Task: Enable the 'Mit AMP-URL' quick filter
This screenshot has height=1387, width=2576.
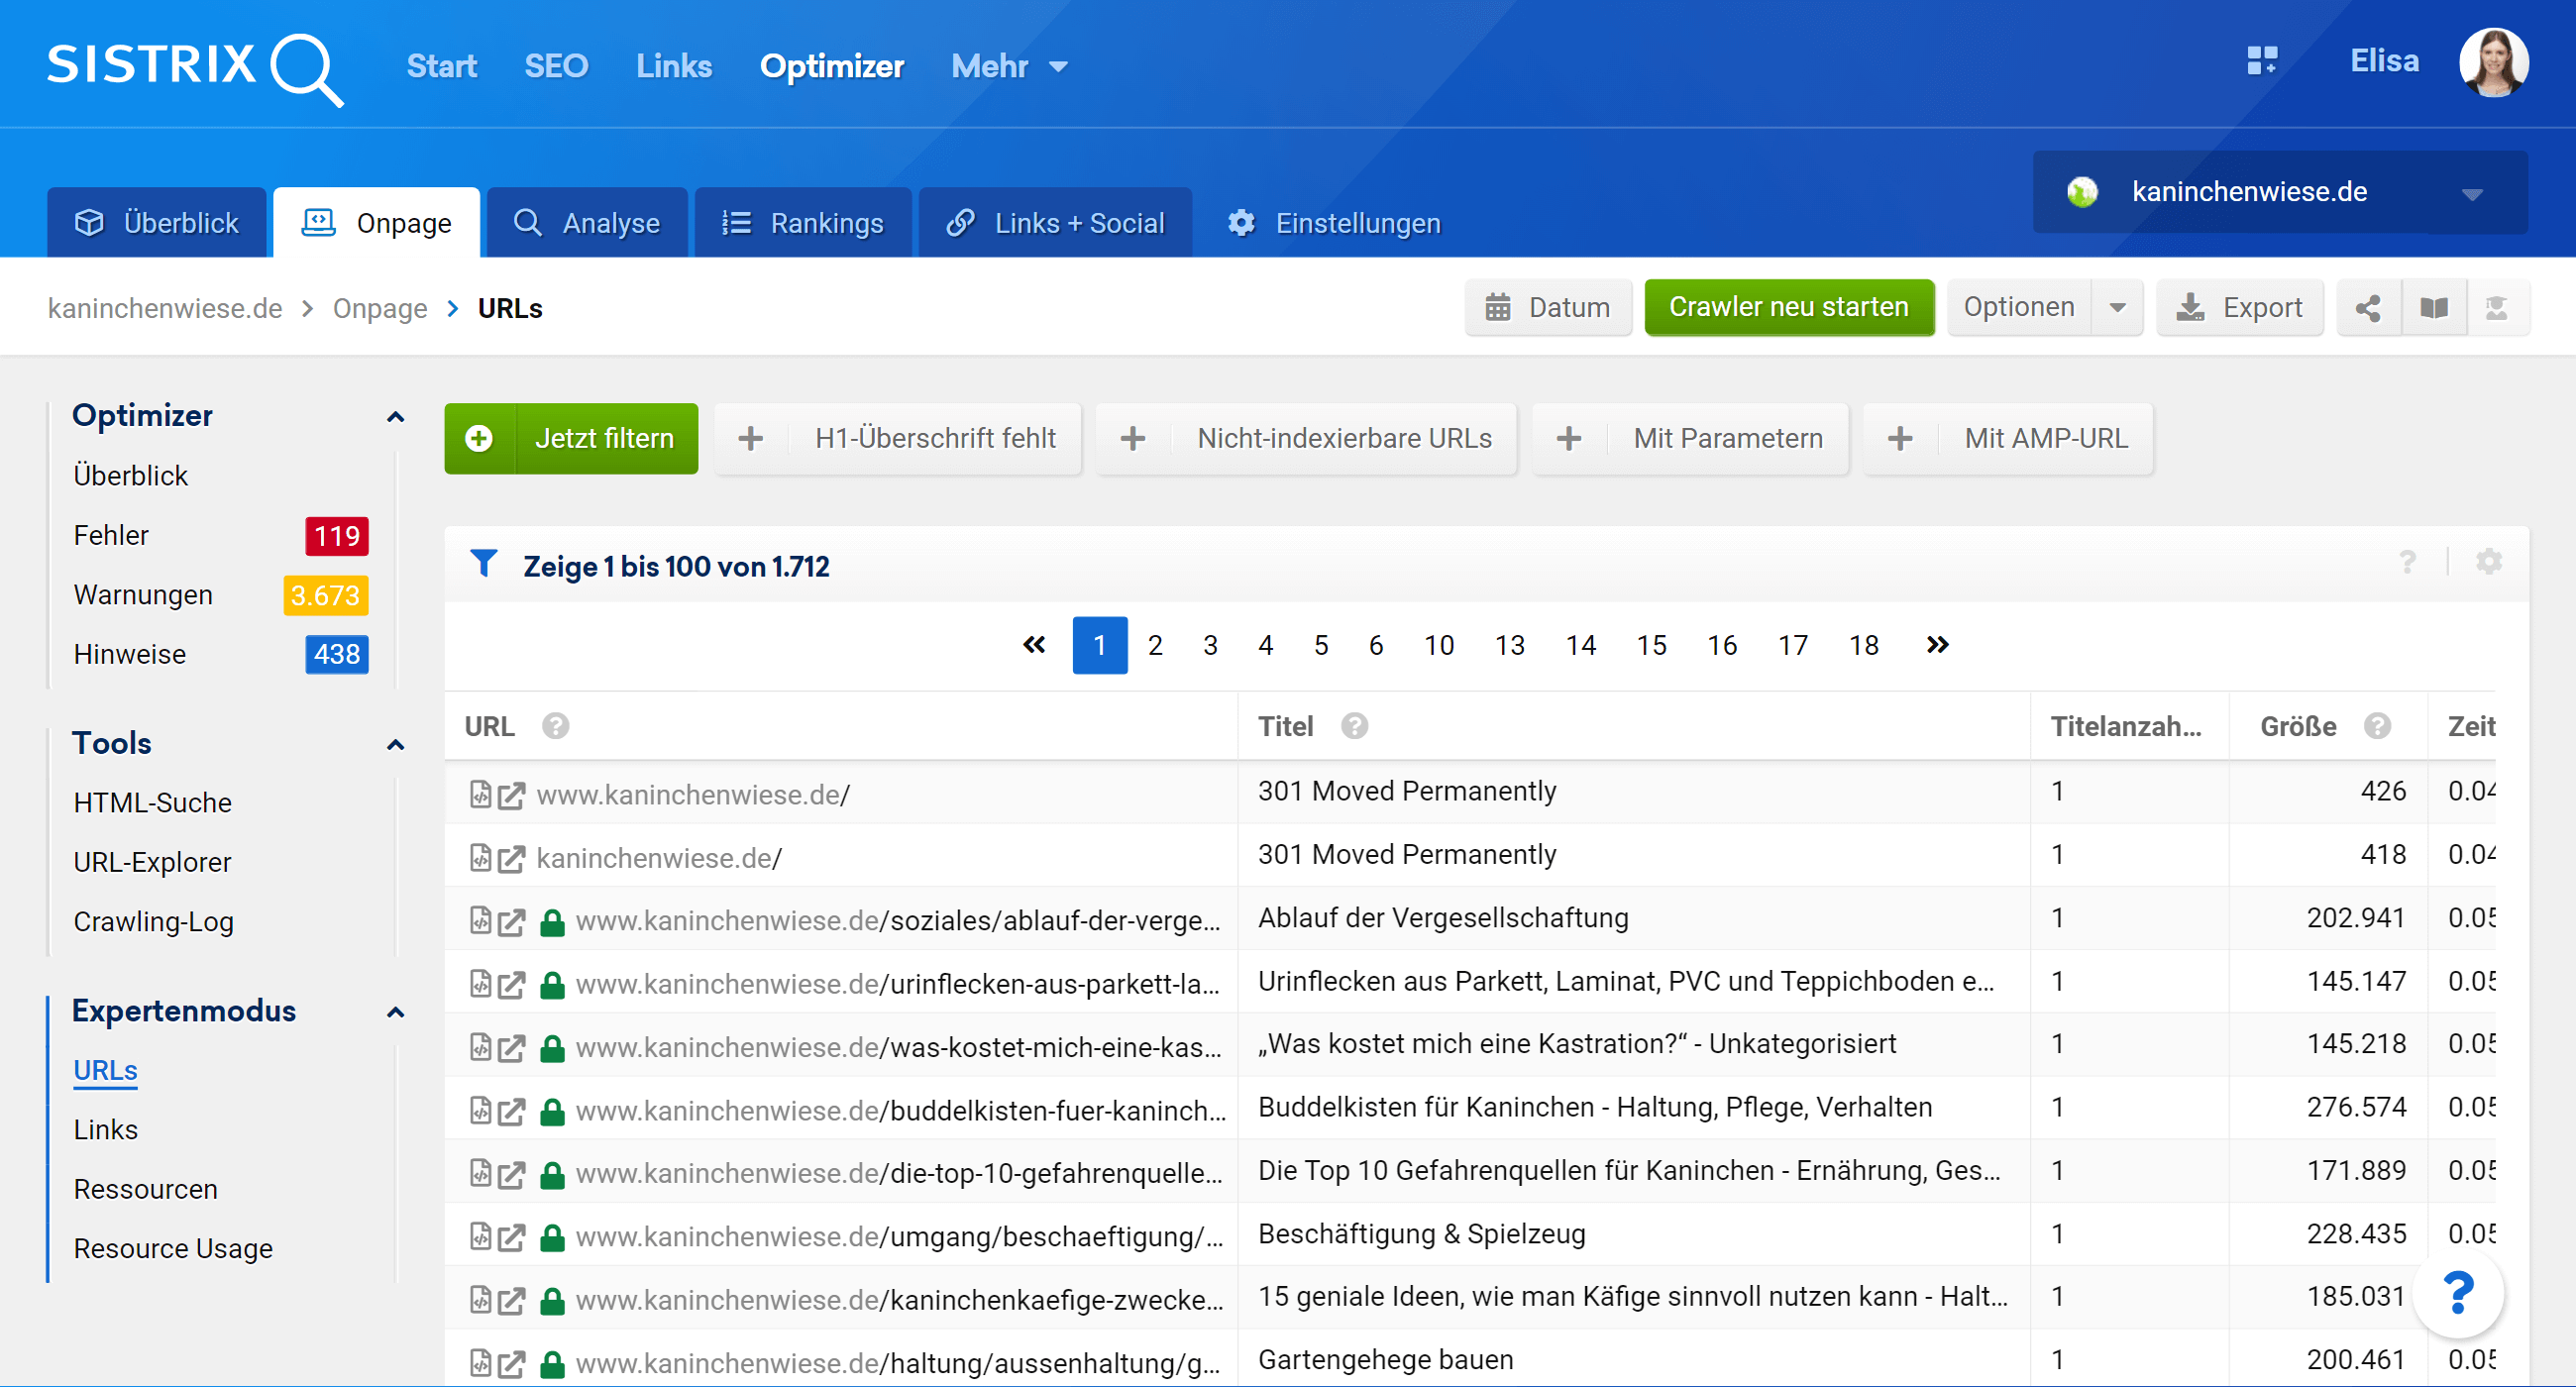Action: click(x=2008, y=438)
